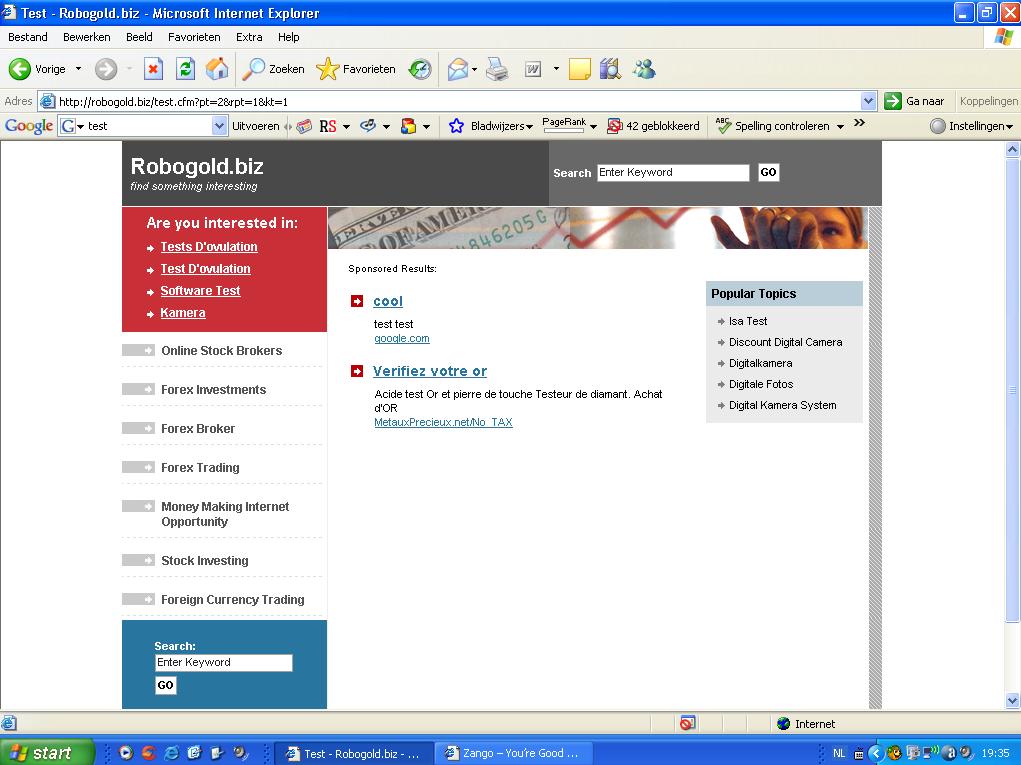The image size is (1021, 765).
Task: Expand the RS toolbar dropdown arrow
Action: [x=346, y=126]
